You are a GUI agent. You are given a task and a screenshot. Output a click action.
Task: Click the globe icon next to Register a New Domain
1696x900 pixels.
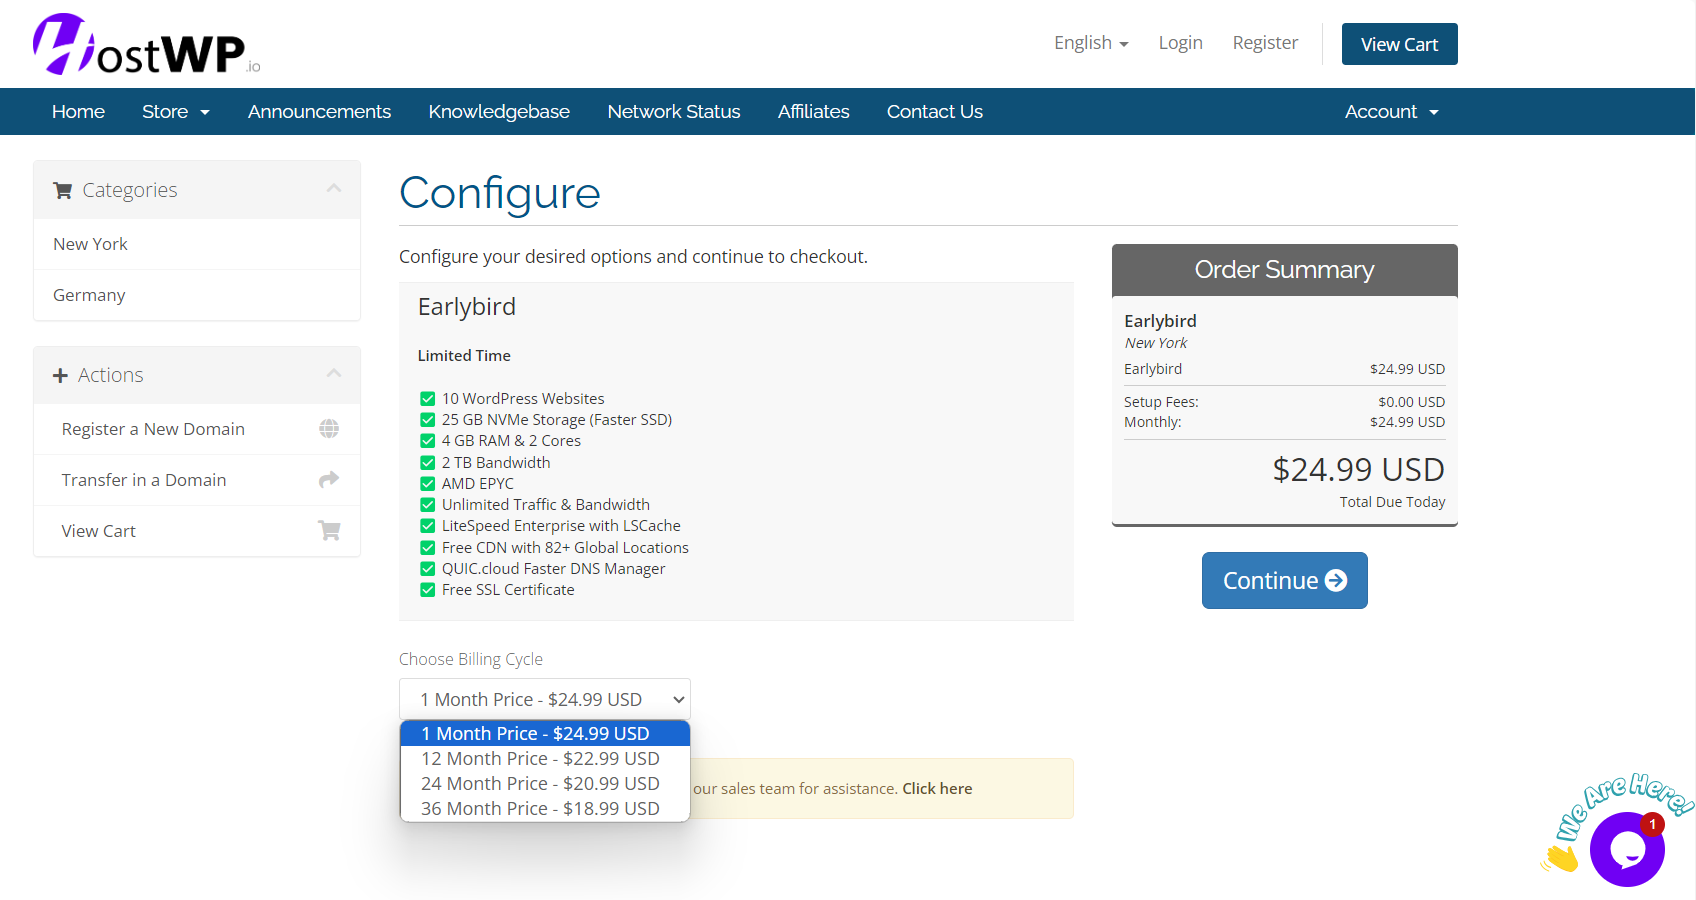(329, 428)
